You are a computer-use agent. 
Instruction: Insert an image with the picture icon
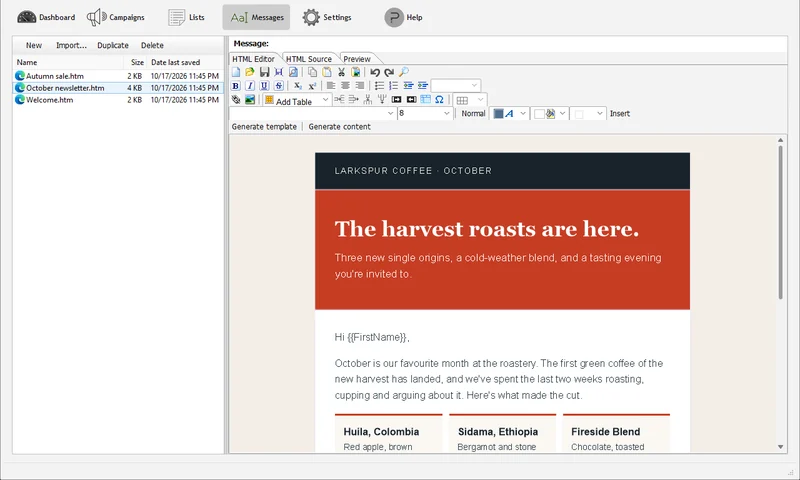250,99
